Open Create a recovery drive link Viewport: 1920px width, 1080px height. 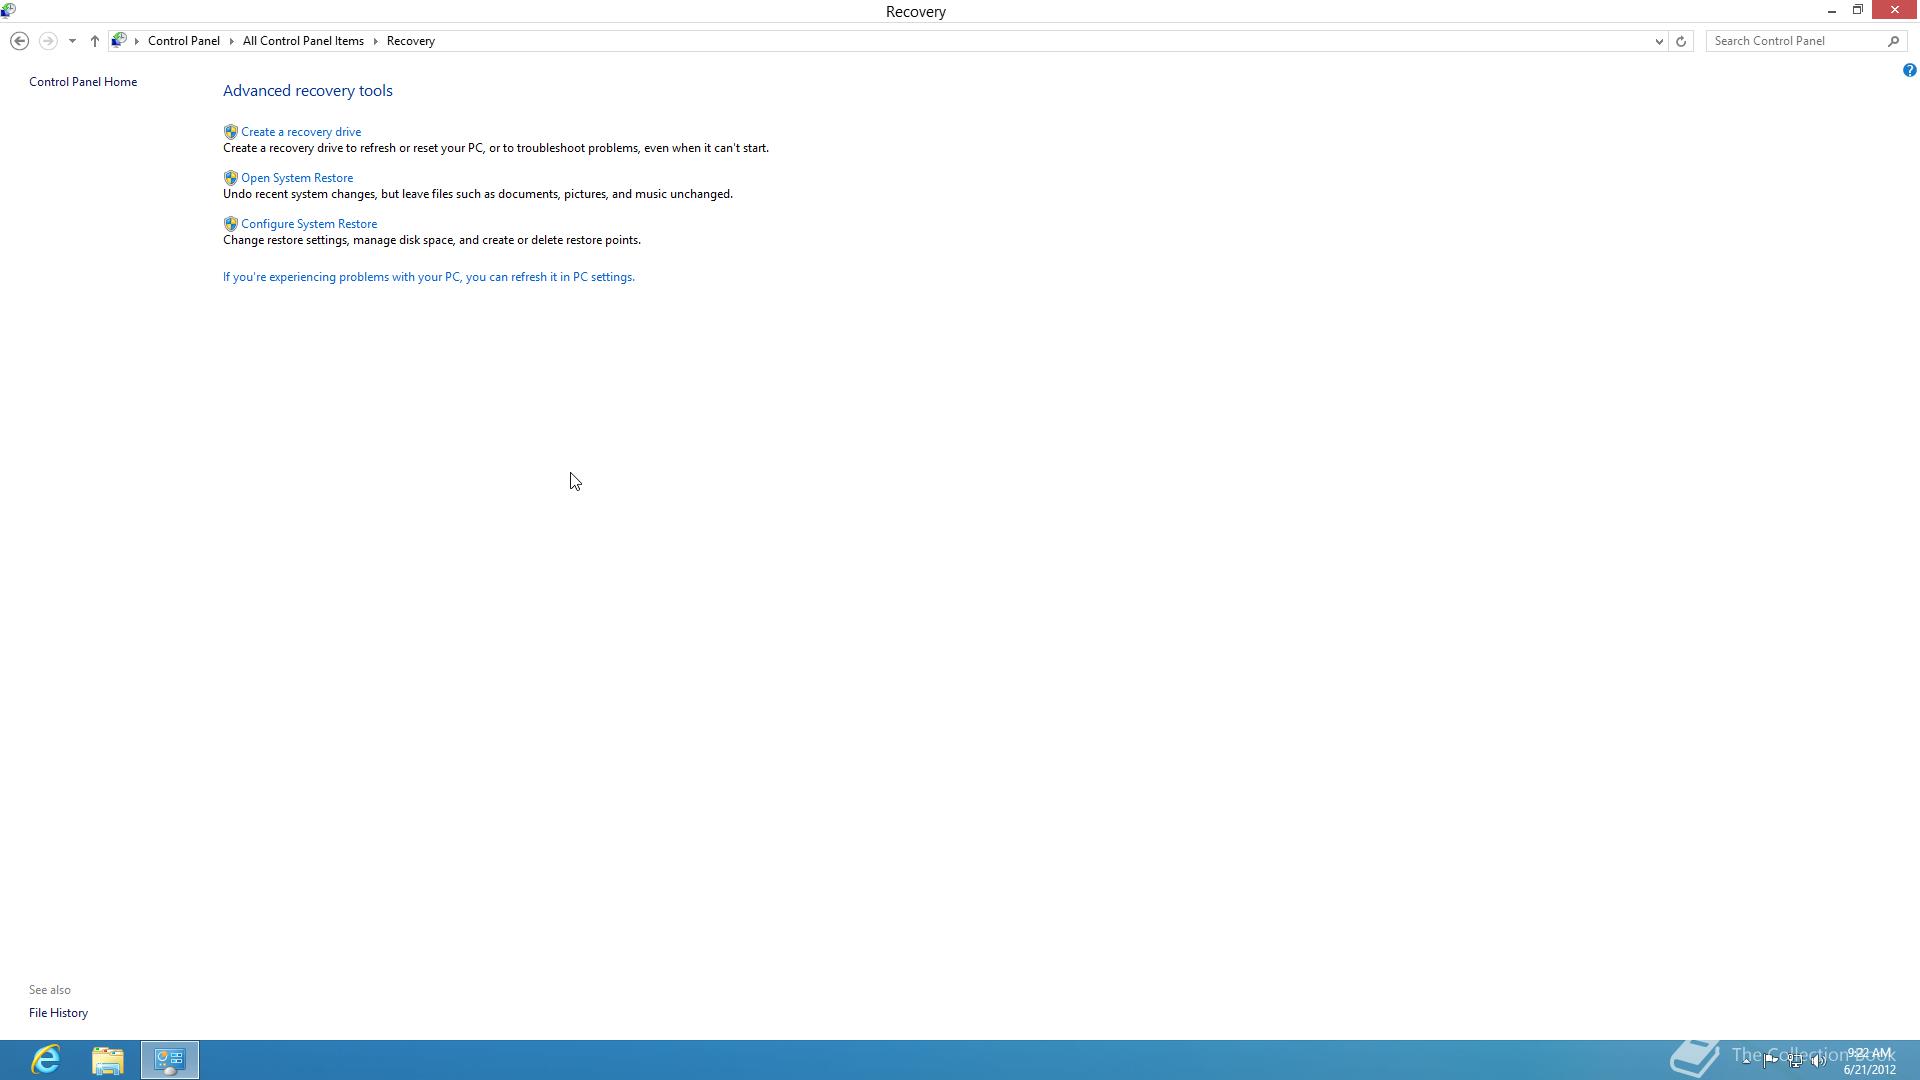[301, 132]
